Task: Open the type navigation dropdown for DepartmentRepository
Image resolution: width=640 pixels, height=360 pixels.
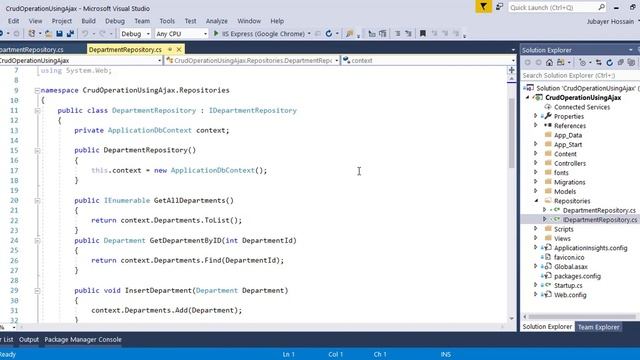Action: pyautogui.click(x=252, y=60)
